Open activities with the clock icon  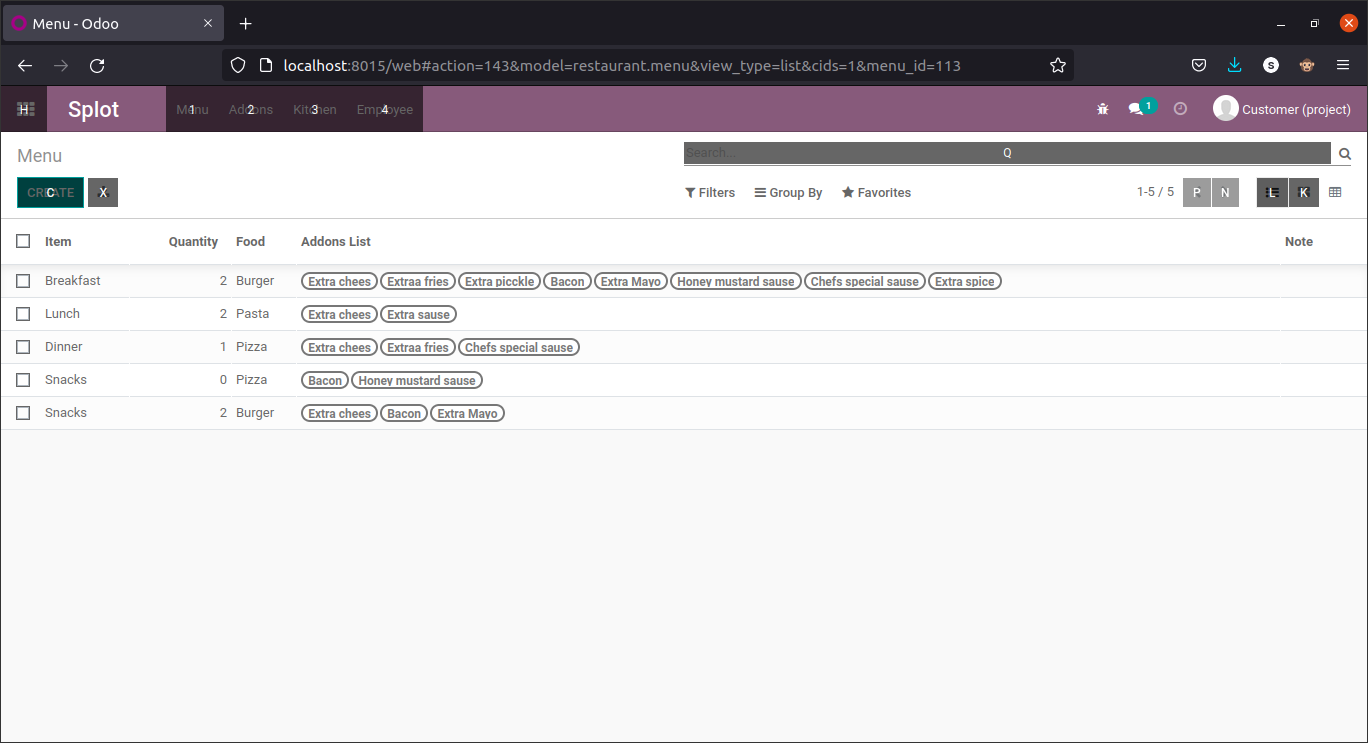click(1180, 109)
